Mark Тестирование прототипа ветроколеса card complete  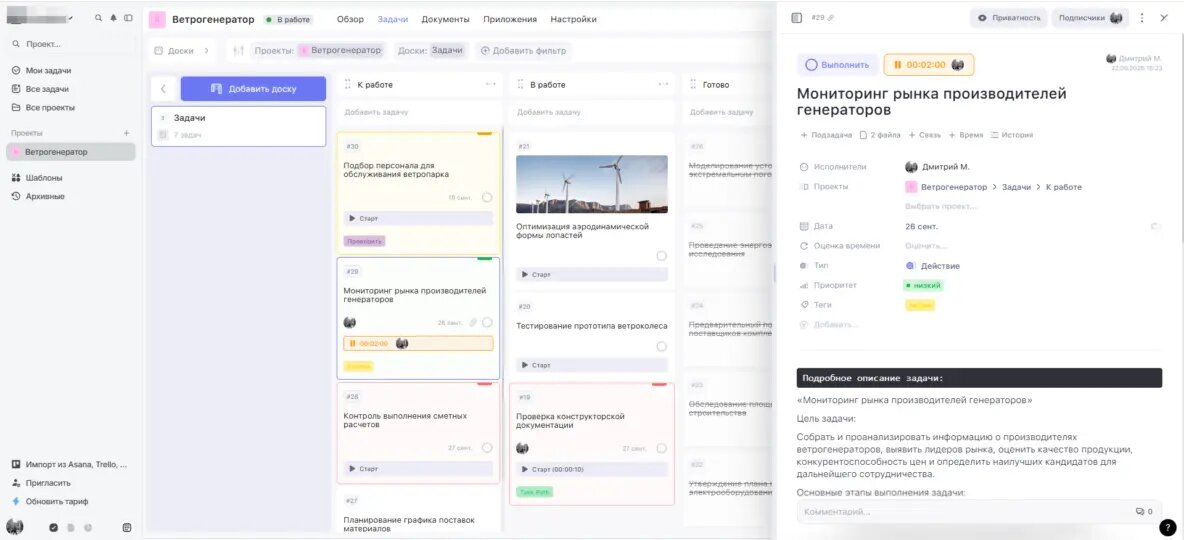click(661, 347)
